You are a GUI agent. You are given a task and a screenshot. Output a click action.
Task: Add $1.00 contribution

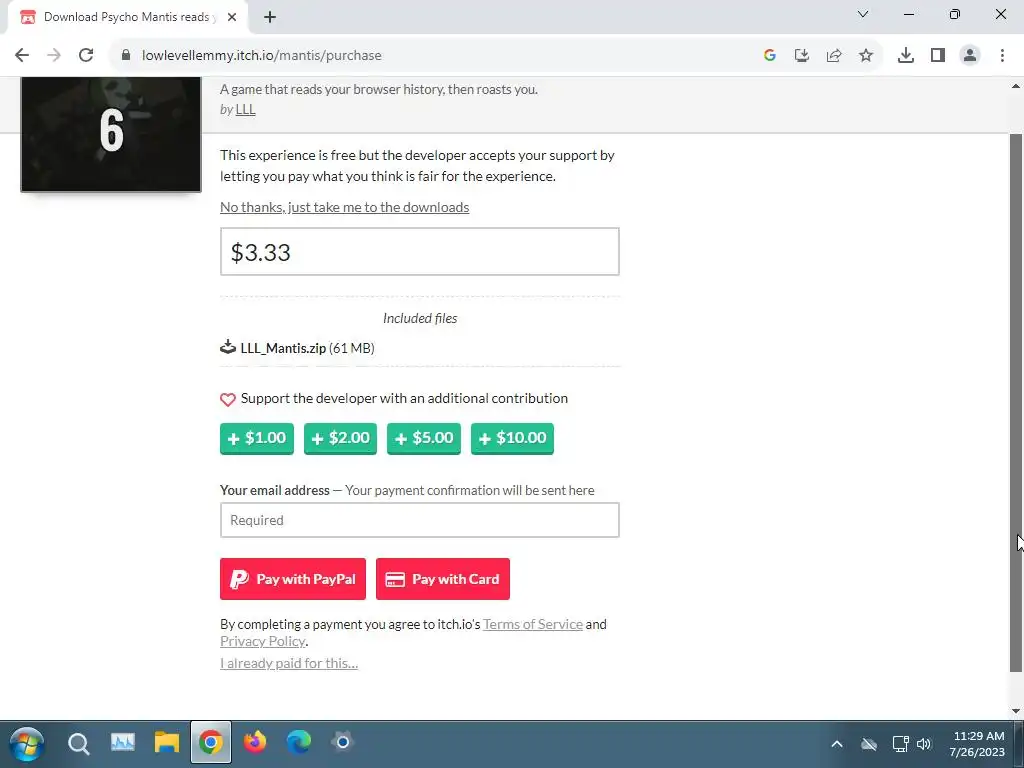tap(257, 438)
